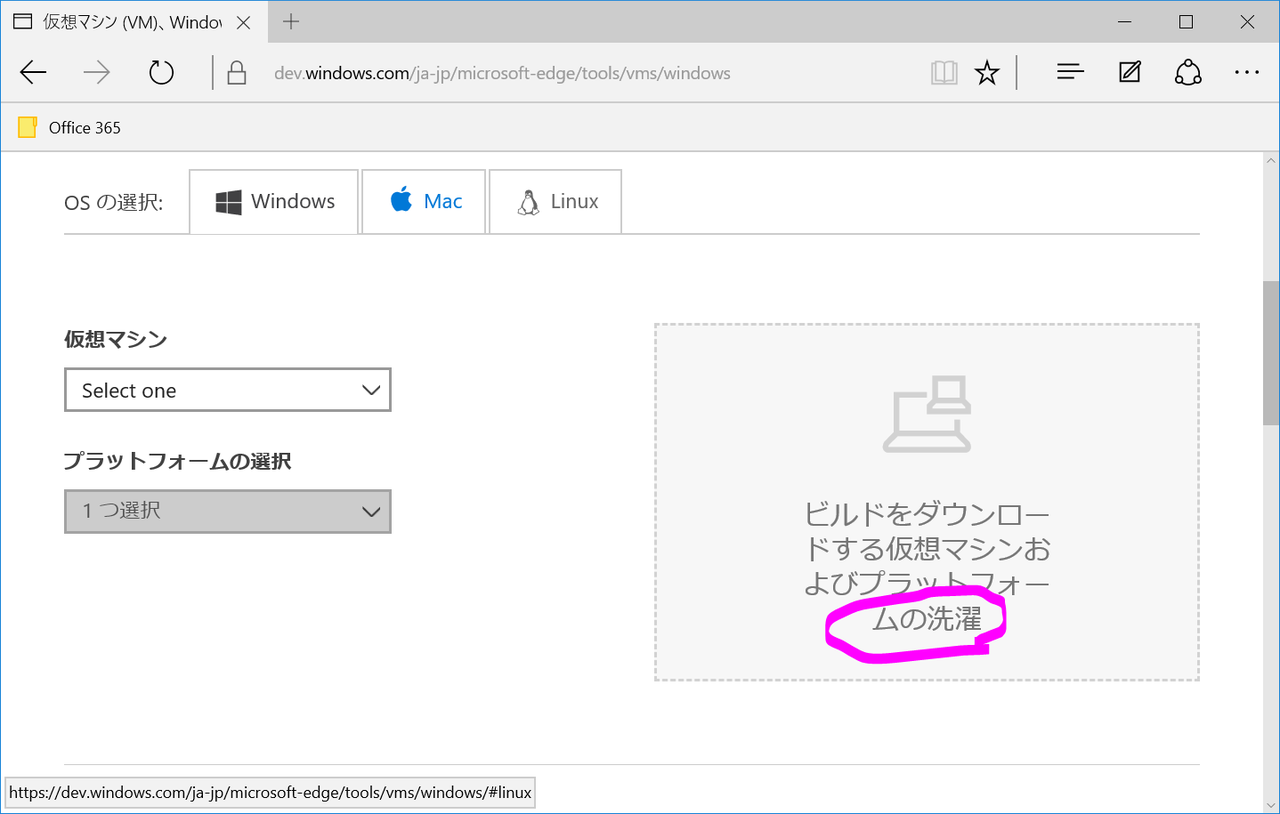Screen dimensions: 1280x814
Task: Open the Share icon
Action: click(1188, 72)
